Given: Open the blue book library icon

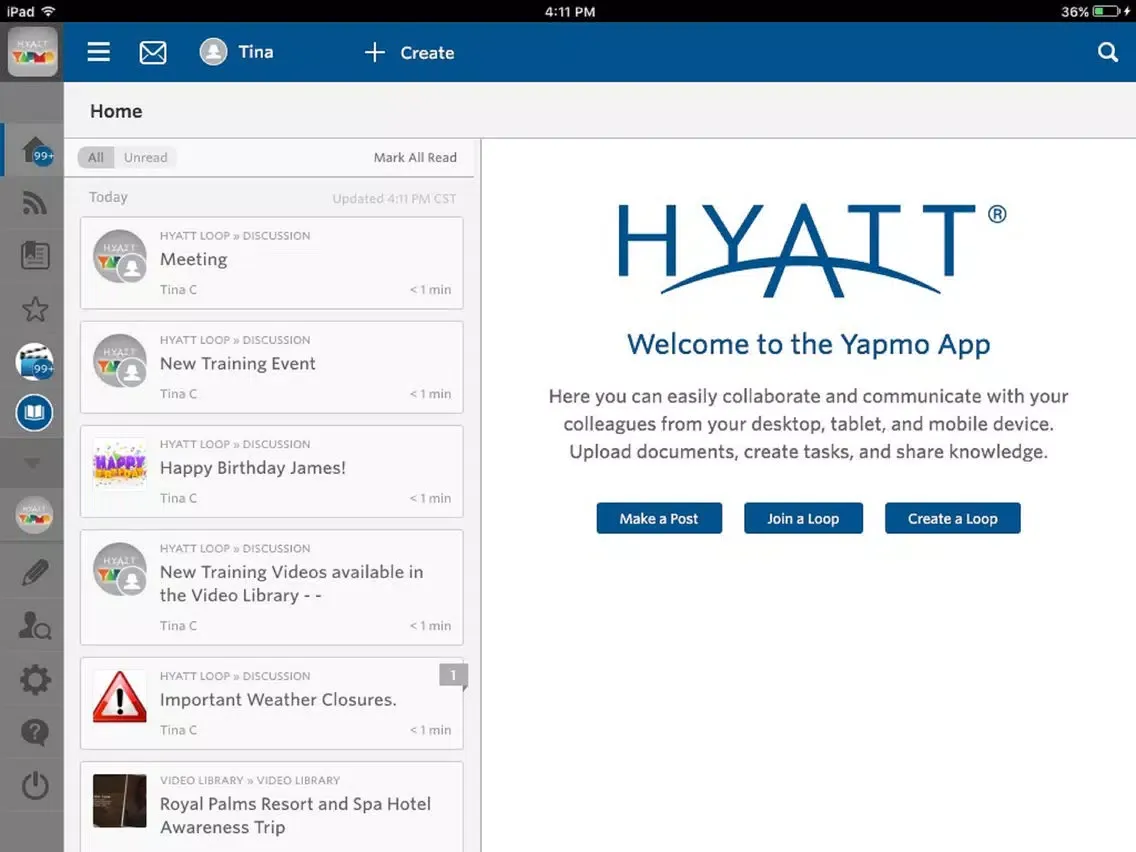Looking at the screenshot, I should point(34,413).
